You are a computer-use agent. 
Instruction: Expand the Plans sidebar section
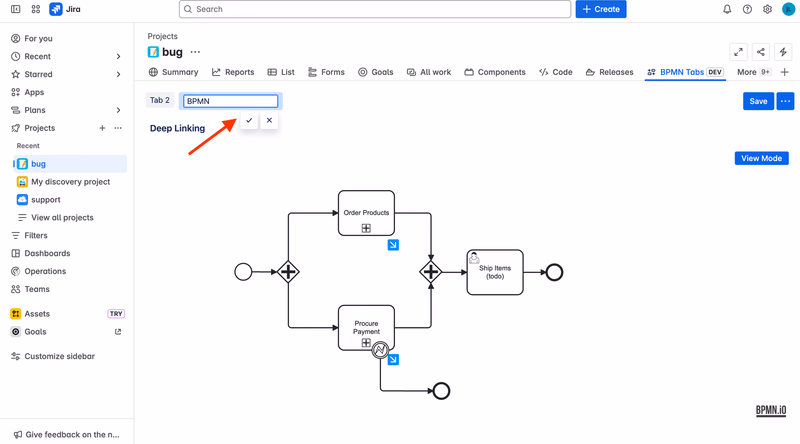[x=118, y=110]
